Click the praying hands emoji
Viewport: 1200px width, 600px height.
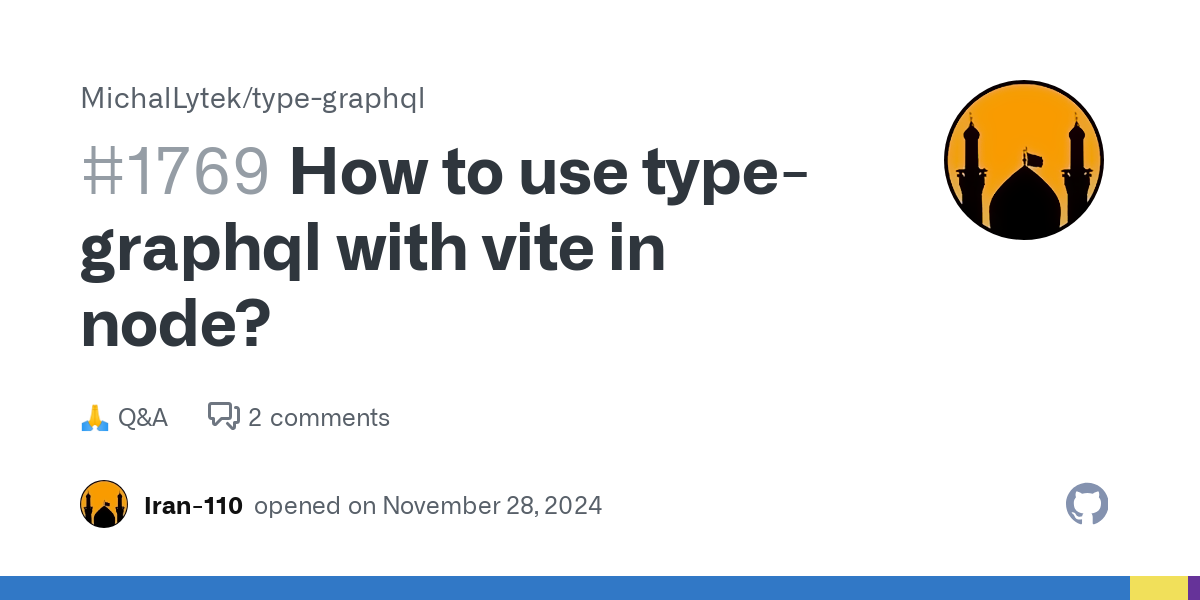tap(94, 417)
